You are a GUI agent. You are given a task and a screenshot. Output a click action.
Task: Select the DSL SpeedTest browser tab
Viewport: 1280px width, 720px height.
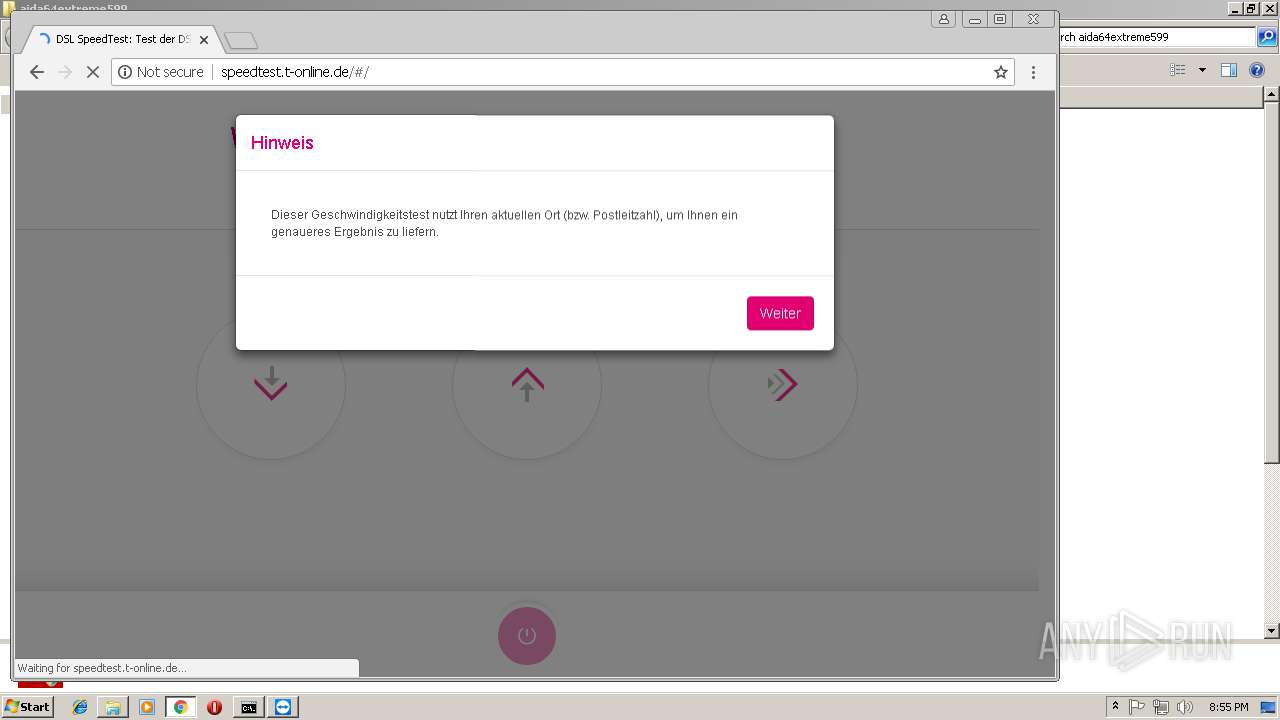click(120, 39)
